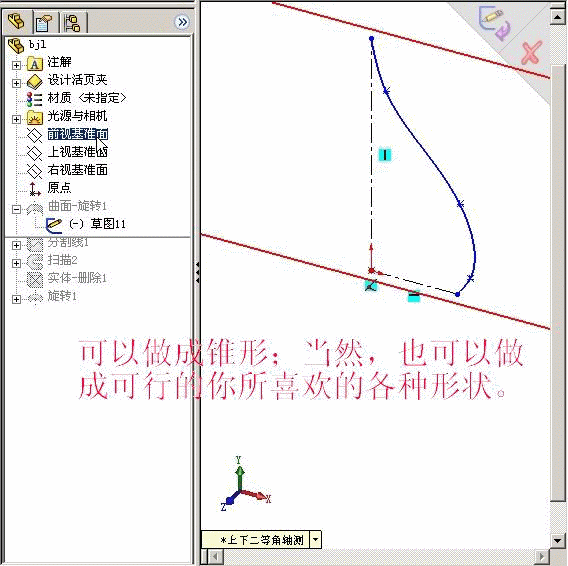The height and width of the screenshot is (566, 568).
Task: Select 右视基准面 in the tree
Action: point(78,170)
